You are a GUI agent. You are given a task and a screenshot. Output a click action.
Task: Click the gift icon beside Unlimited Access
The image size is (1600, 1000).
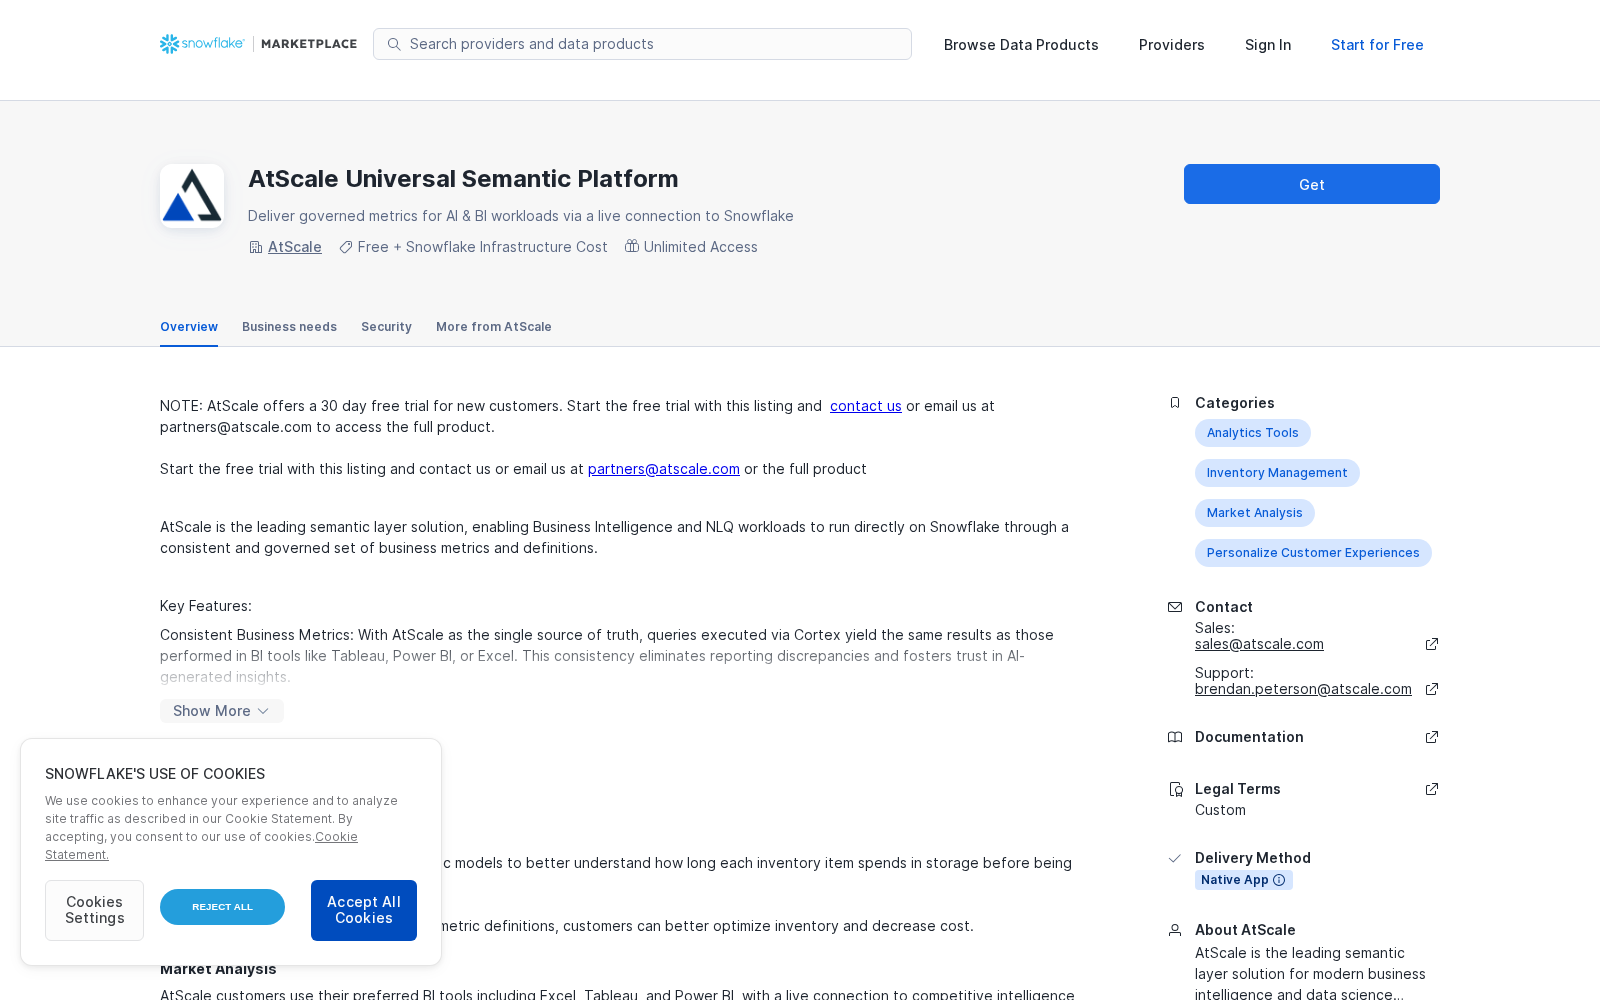point(632,246)
